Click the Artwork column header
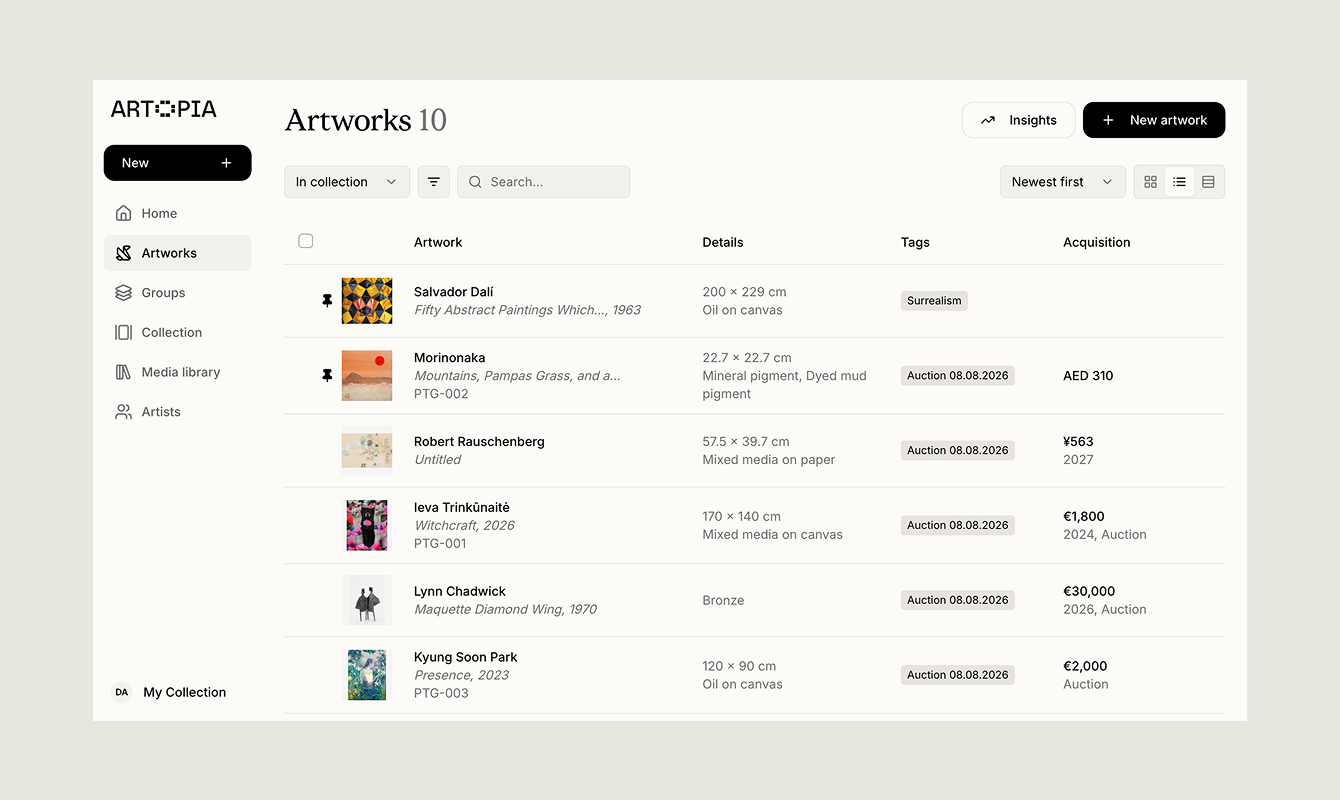This screenshot has height=800, width=1340. click(x=438, y=242)
